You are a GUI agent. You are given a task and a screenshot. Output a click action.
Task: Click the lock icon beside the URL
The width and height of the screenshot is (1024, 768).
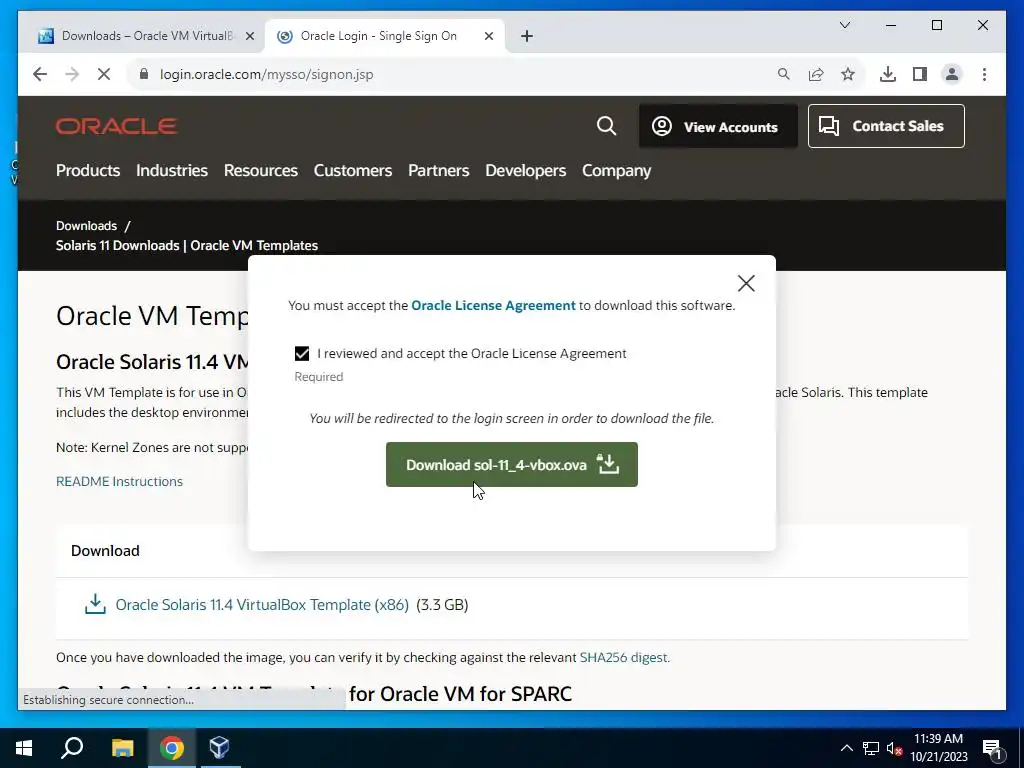pos(144,74)
